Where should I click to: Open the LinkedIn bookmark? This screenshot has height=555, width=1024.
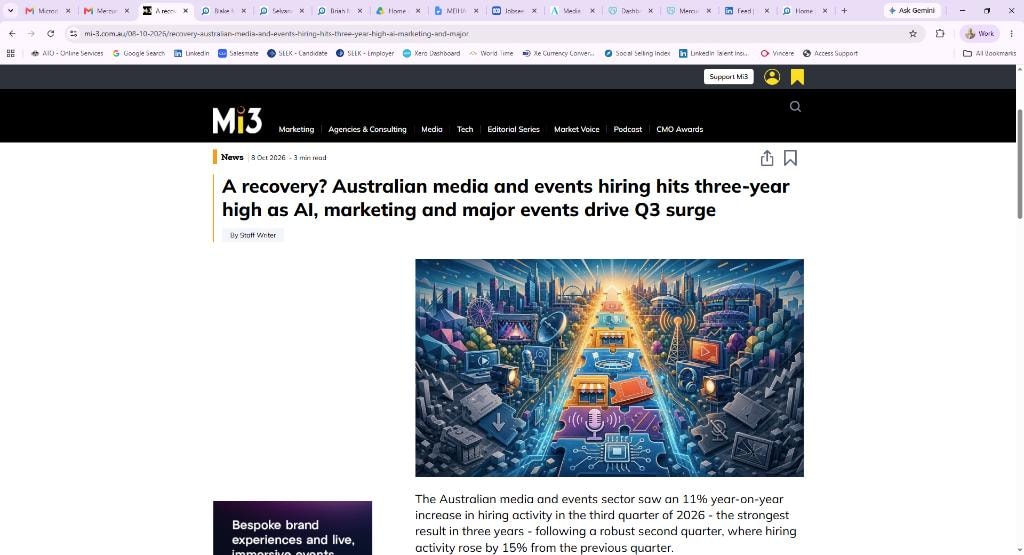tap(191, 54)
